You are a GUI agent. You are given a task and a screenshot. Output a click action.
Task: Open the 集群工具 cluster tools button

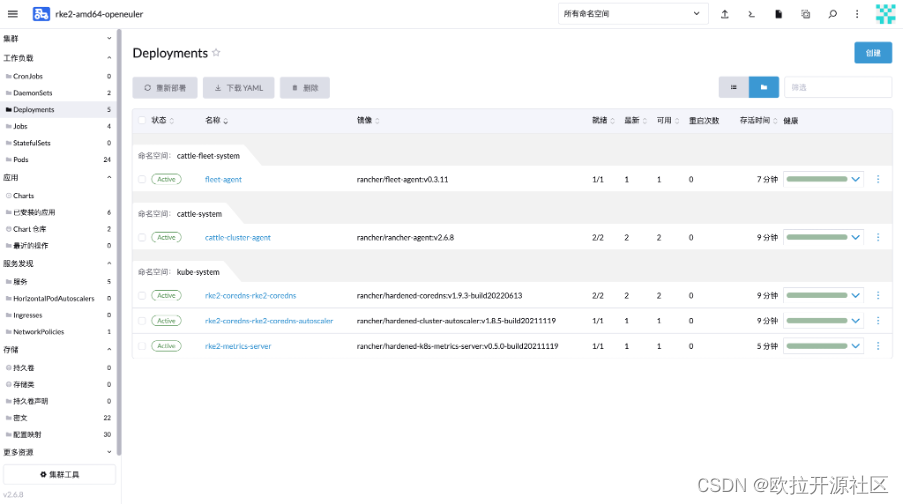pyautogui.click(x=59, y=475)
